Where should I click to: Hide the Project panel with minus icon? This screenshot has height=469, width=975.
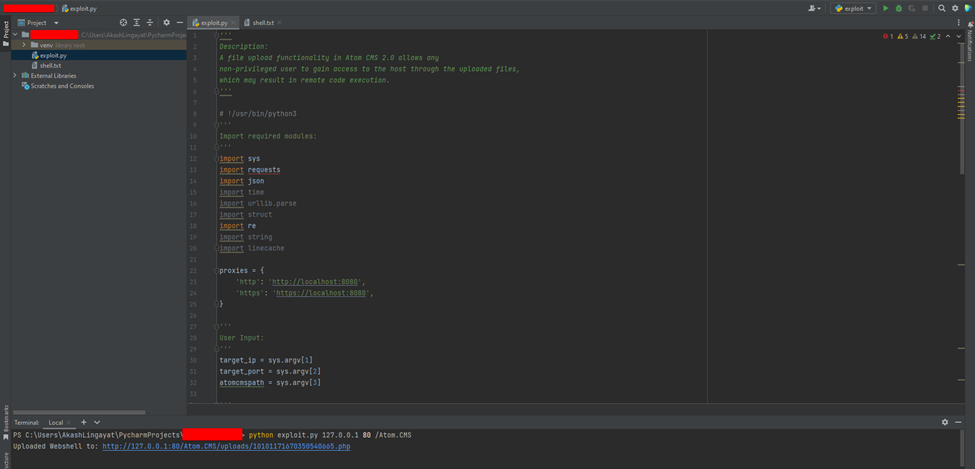pyautogui.click(x=179, y=22)
